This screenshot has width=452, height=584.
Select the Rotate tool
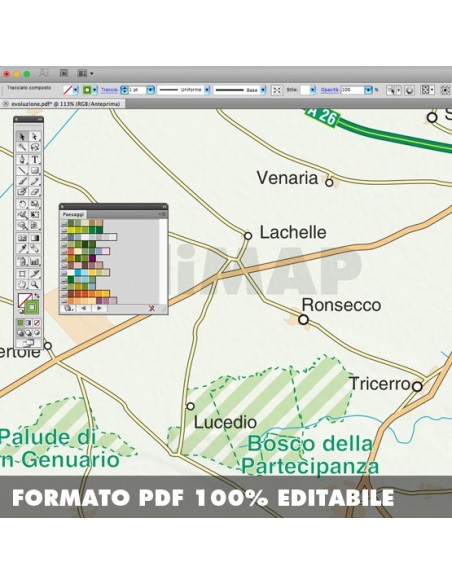pos(22,204)
